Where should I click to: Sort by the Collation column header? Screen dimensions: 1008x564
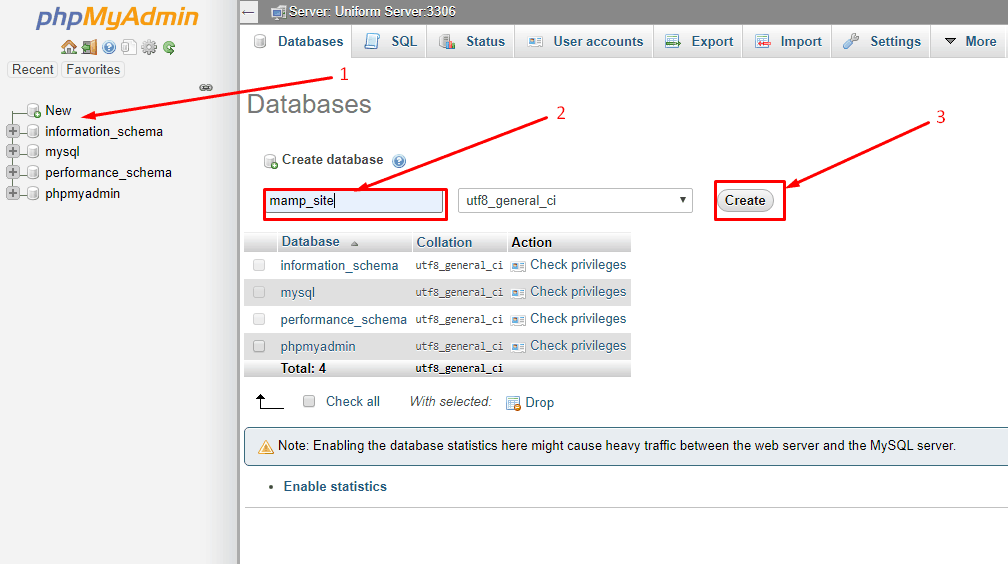[x=444, y=242]
